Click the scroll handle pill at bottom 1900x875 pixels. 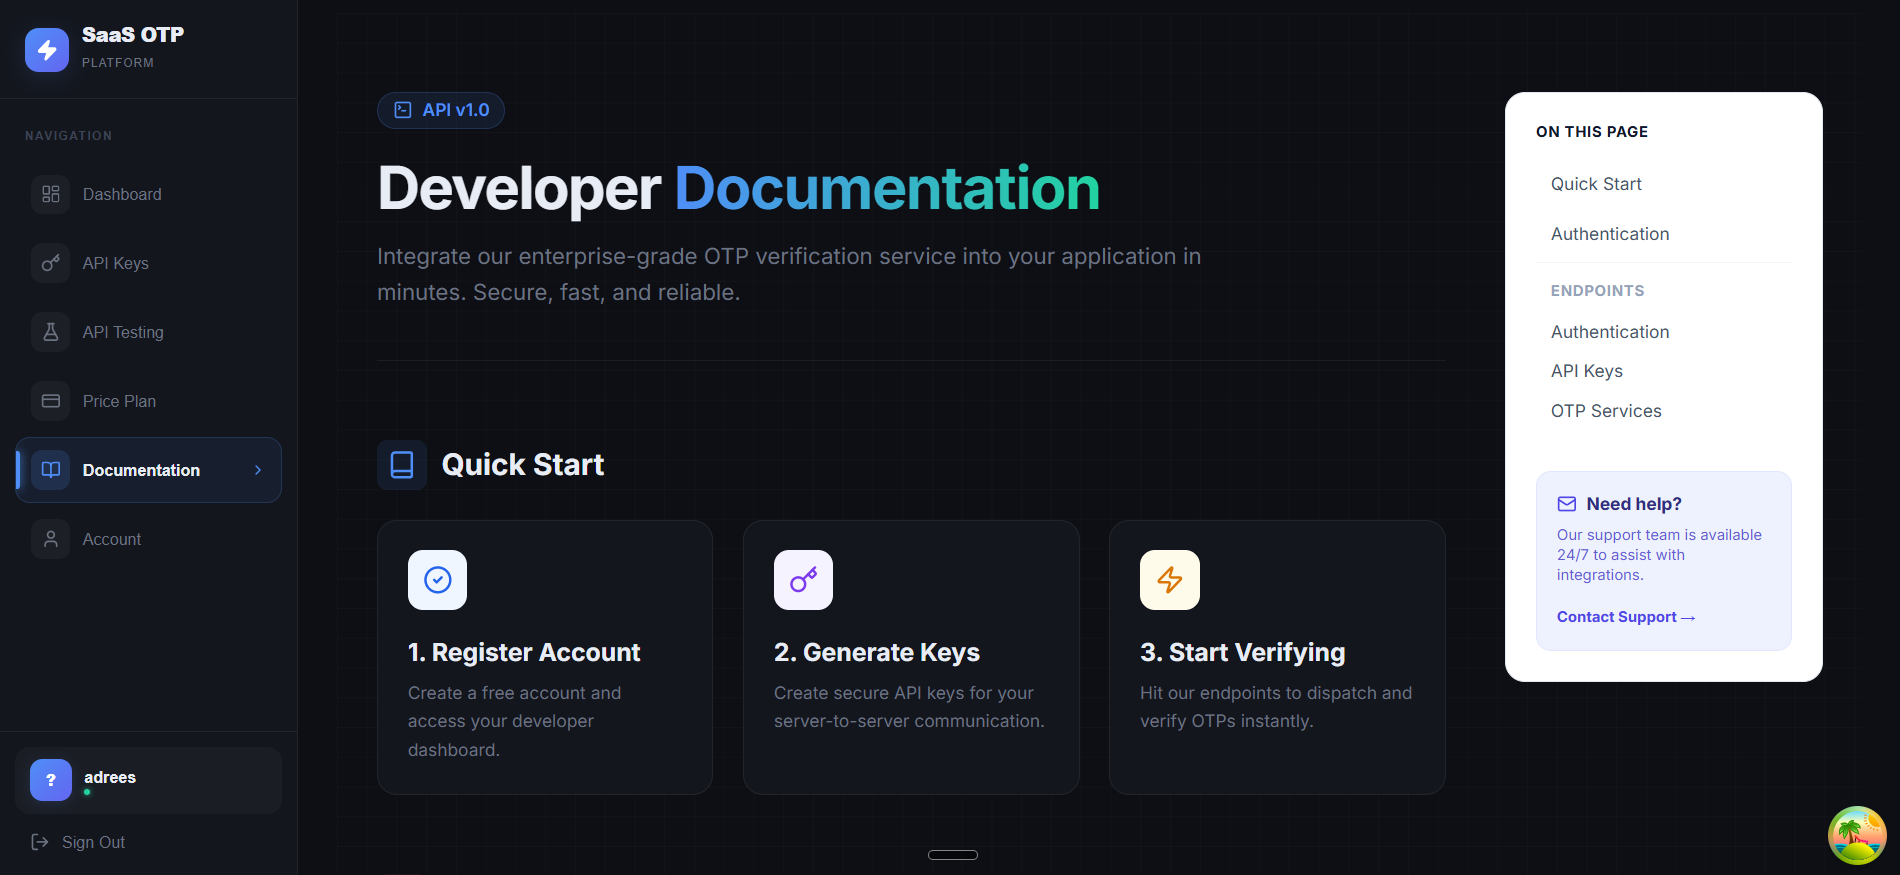pos(953,855)
